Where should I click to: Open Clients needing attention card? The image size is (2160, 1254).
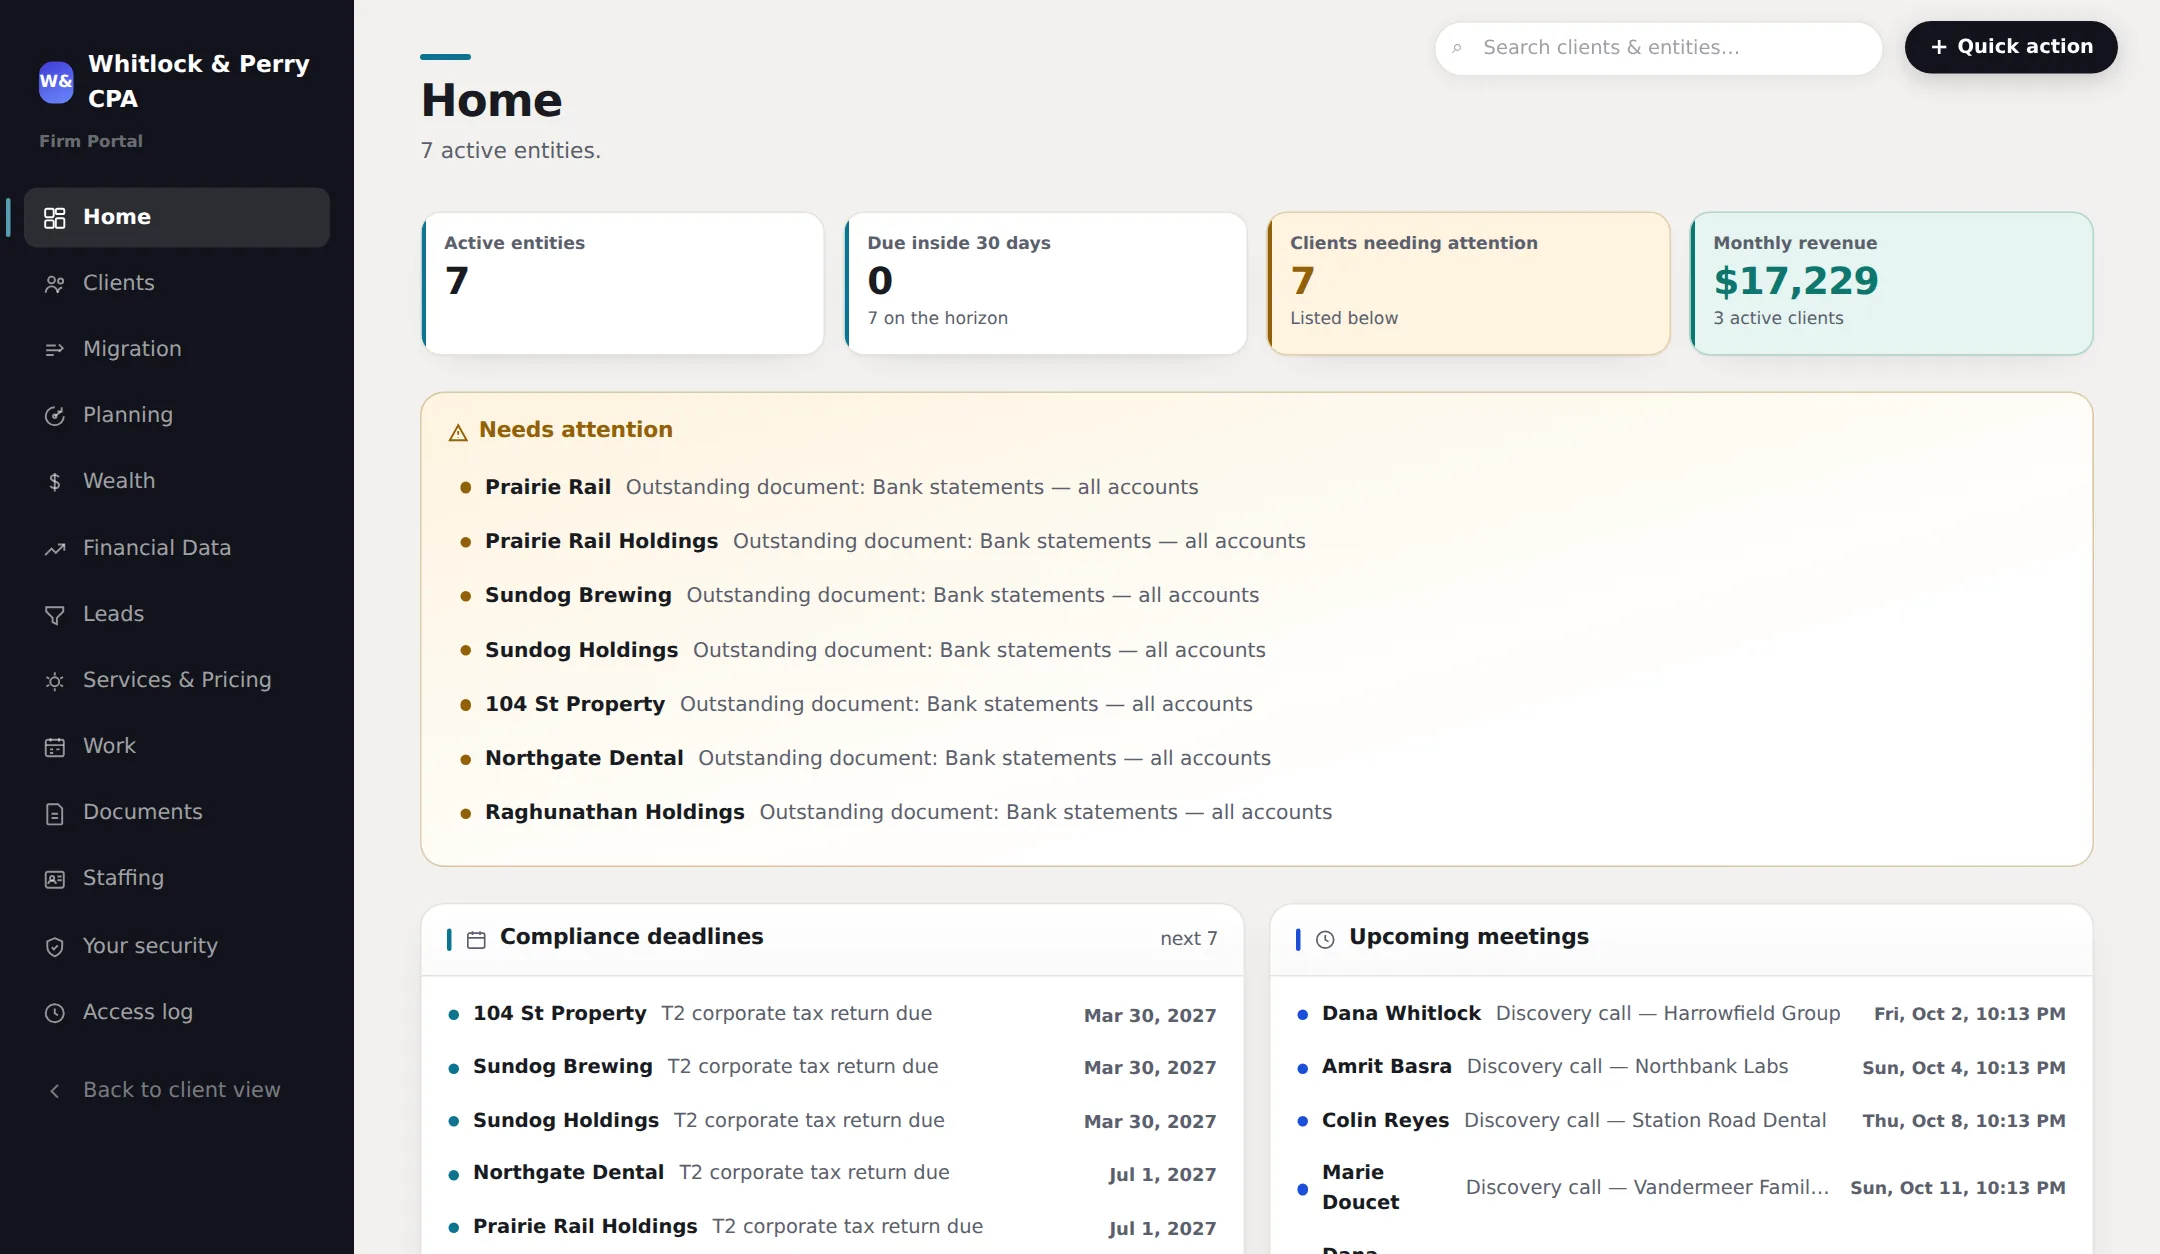1469,283
